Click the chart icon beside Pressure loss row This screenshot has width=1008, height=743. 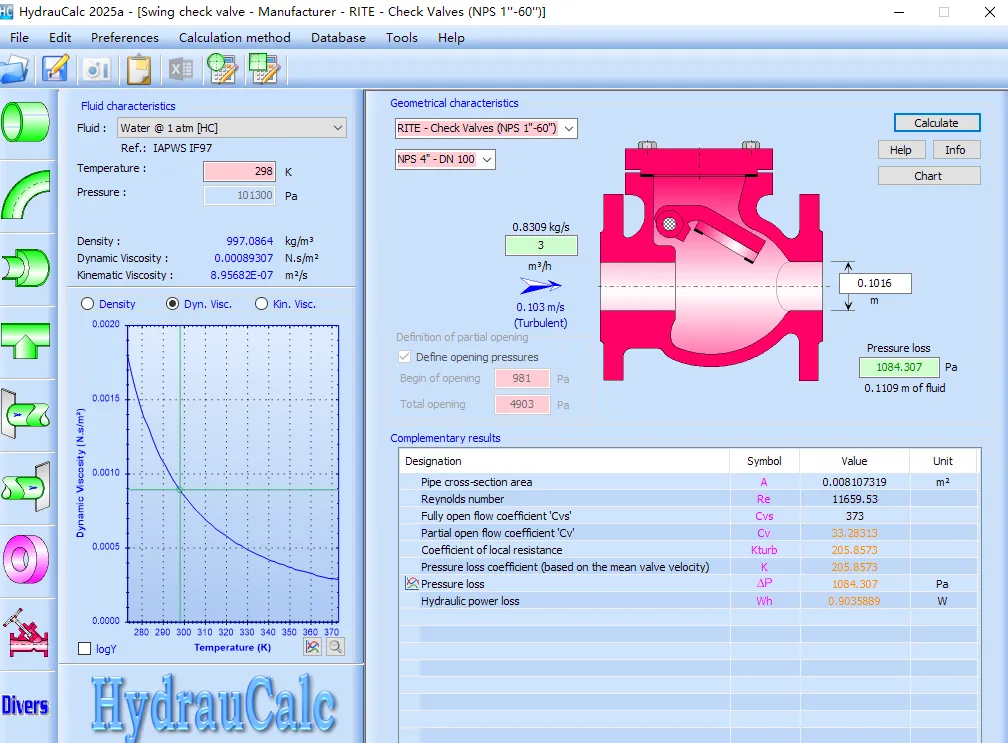tap(412, 584)
